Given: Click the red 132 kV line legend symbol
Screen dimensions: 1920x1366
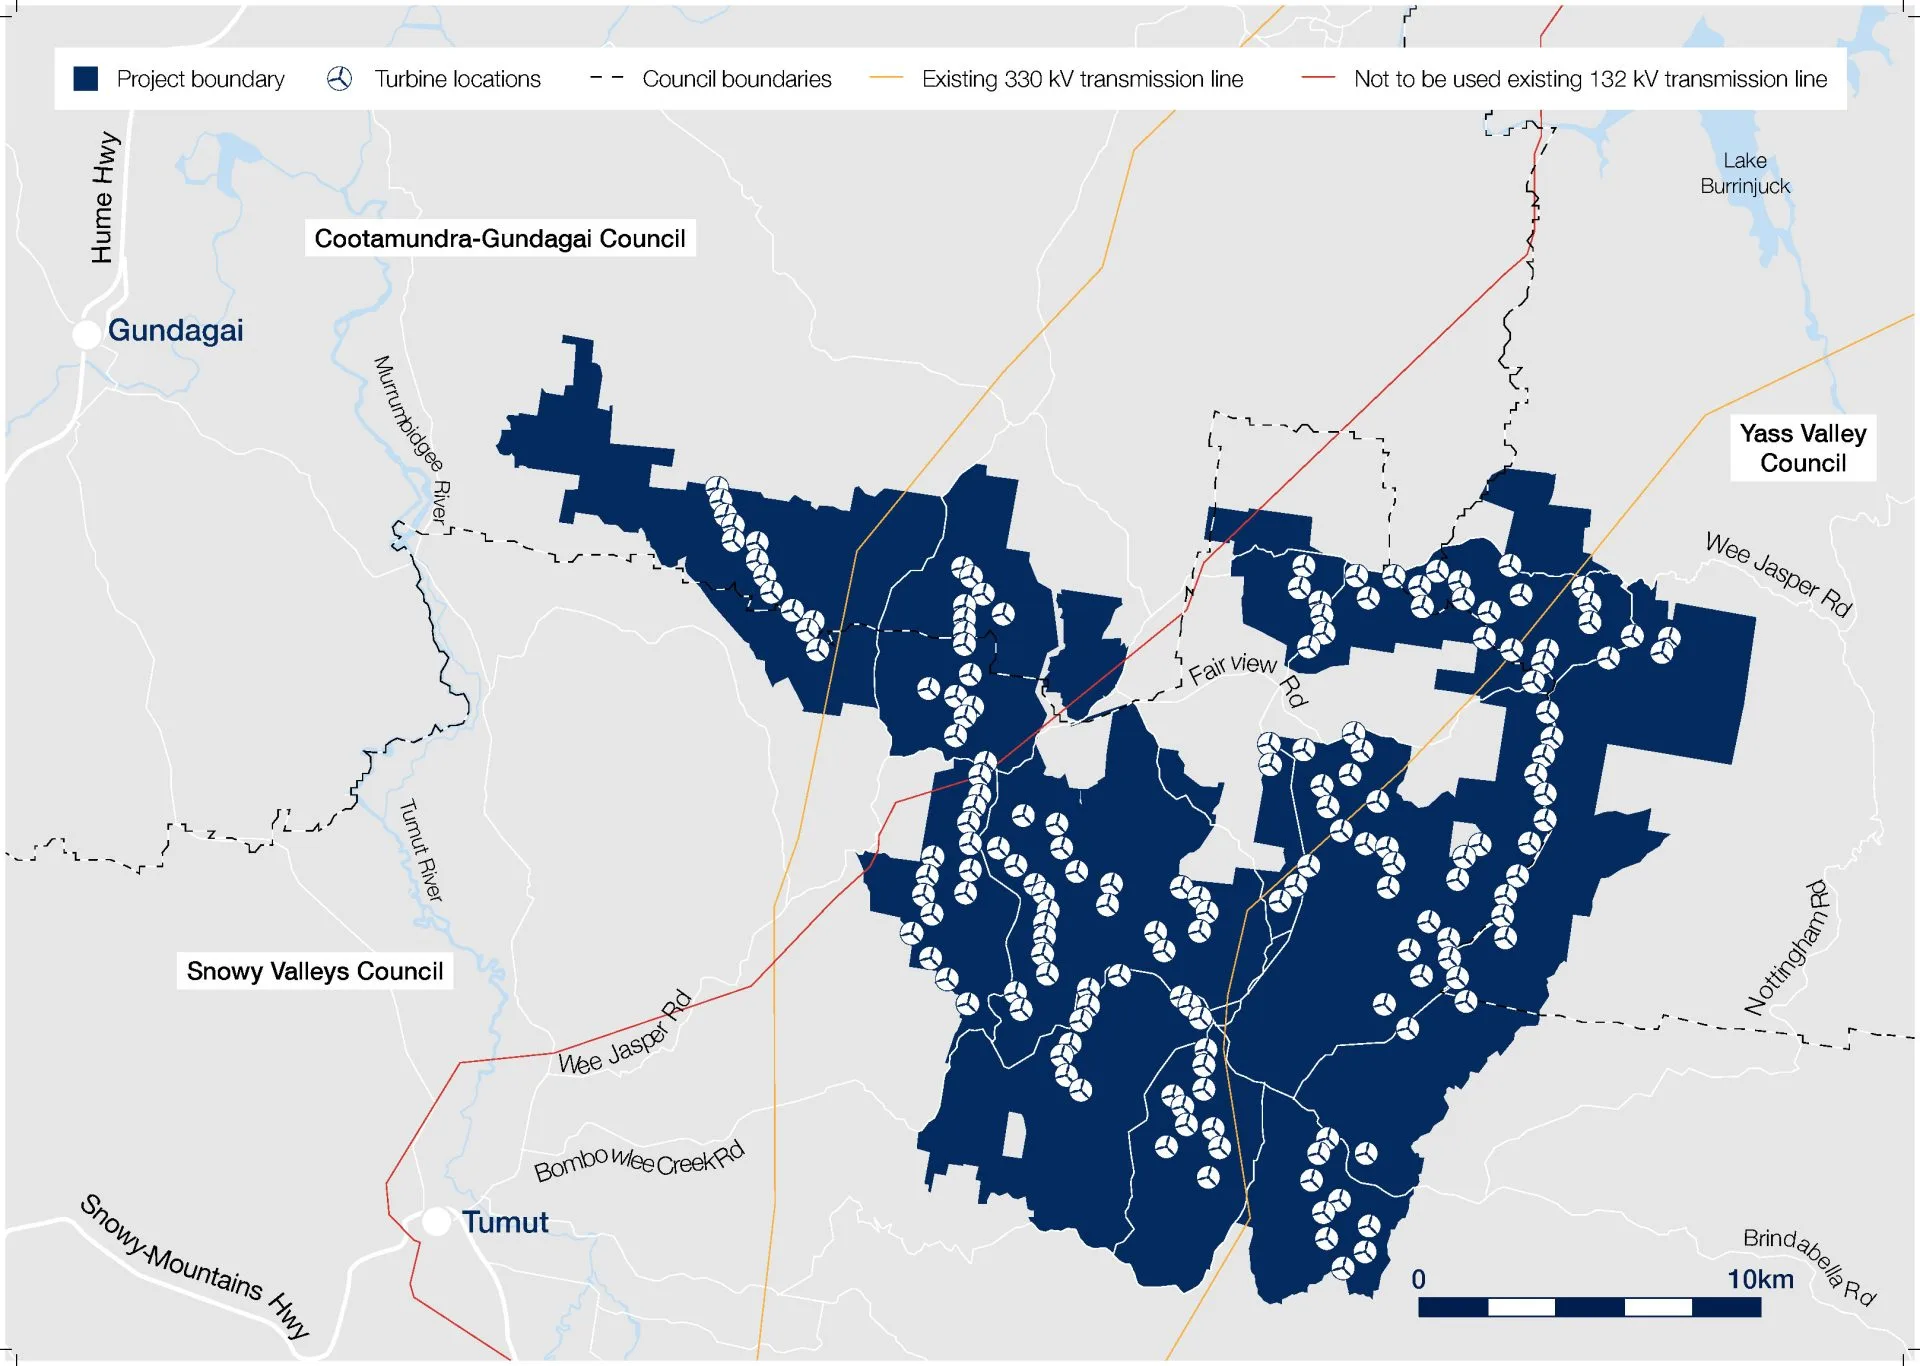Looking at the screenshot, I should coord(1318,78).
